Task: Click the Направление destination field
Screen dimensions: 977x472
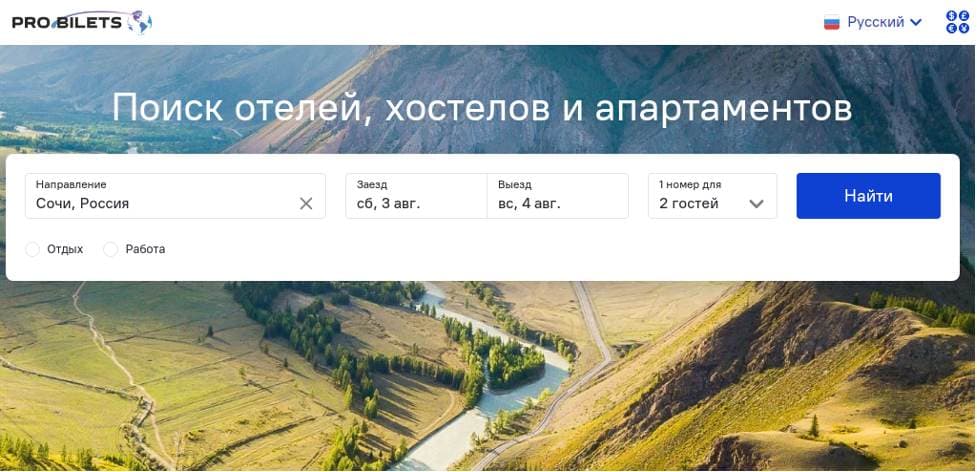Action: pos(175,196)
